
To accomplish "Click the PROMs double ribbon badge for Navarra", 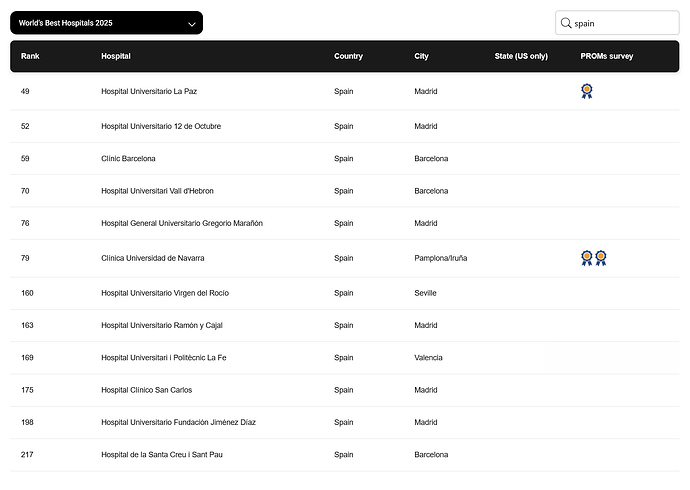I will click(594, 258).
